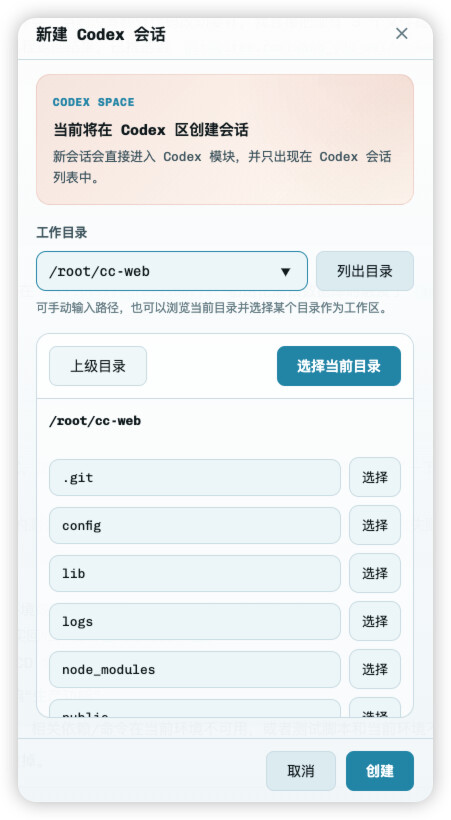Open the lib folder entry
The image size is (451, 820).
click(195, 574)
